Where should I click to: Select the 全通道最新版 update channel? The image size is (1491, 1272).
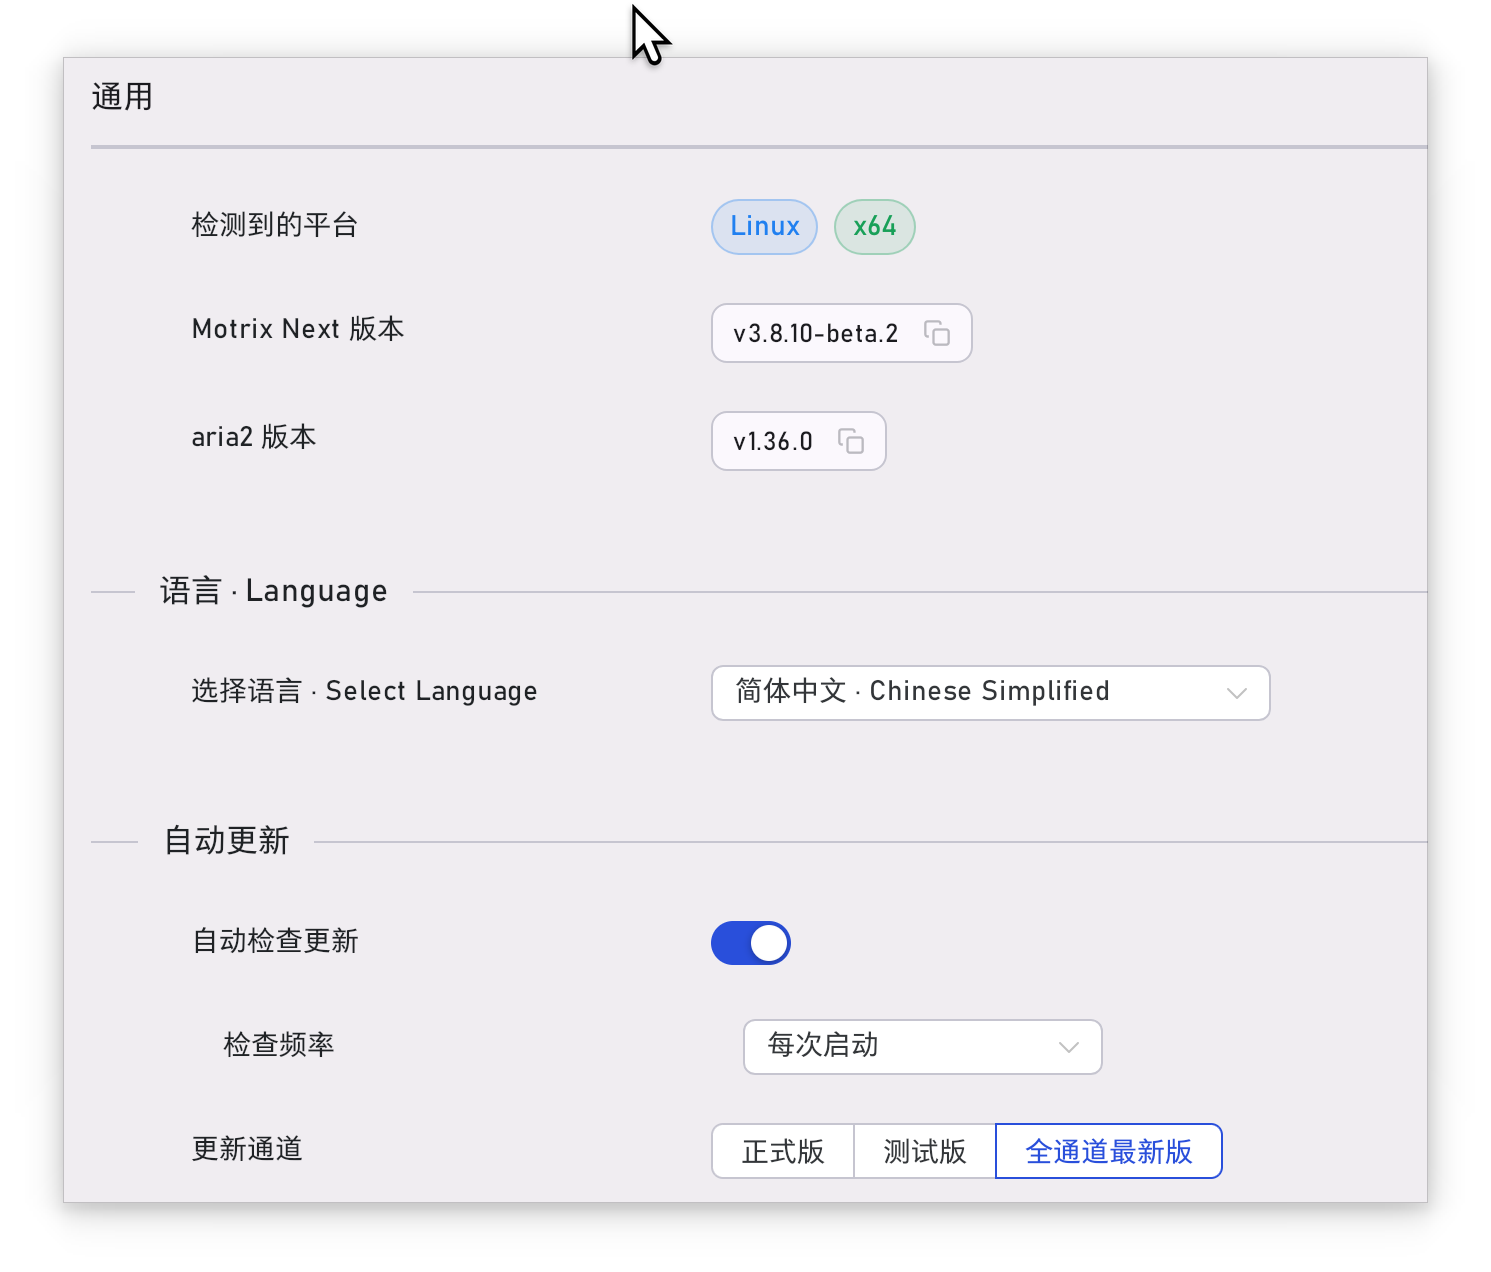pos(1109,1151)
